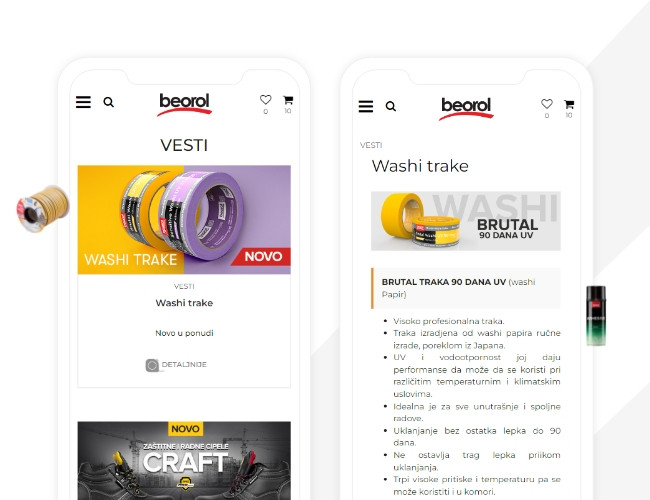Click the WASHI BRUTAL 90 DANA UV banner
Image resolution: width=650 pixels, height=500 pixels.
[466, 221]
